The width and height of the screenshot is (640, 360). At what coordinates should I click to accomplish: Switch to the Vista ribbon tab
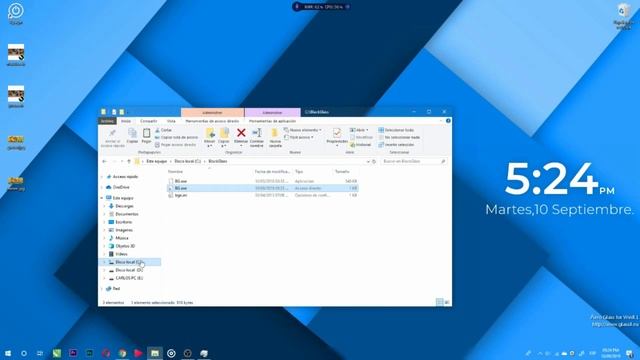171,121
